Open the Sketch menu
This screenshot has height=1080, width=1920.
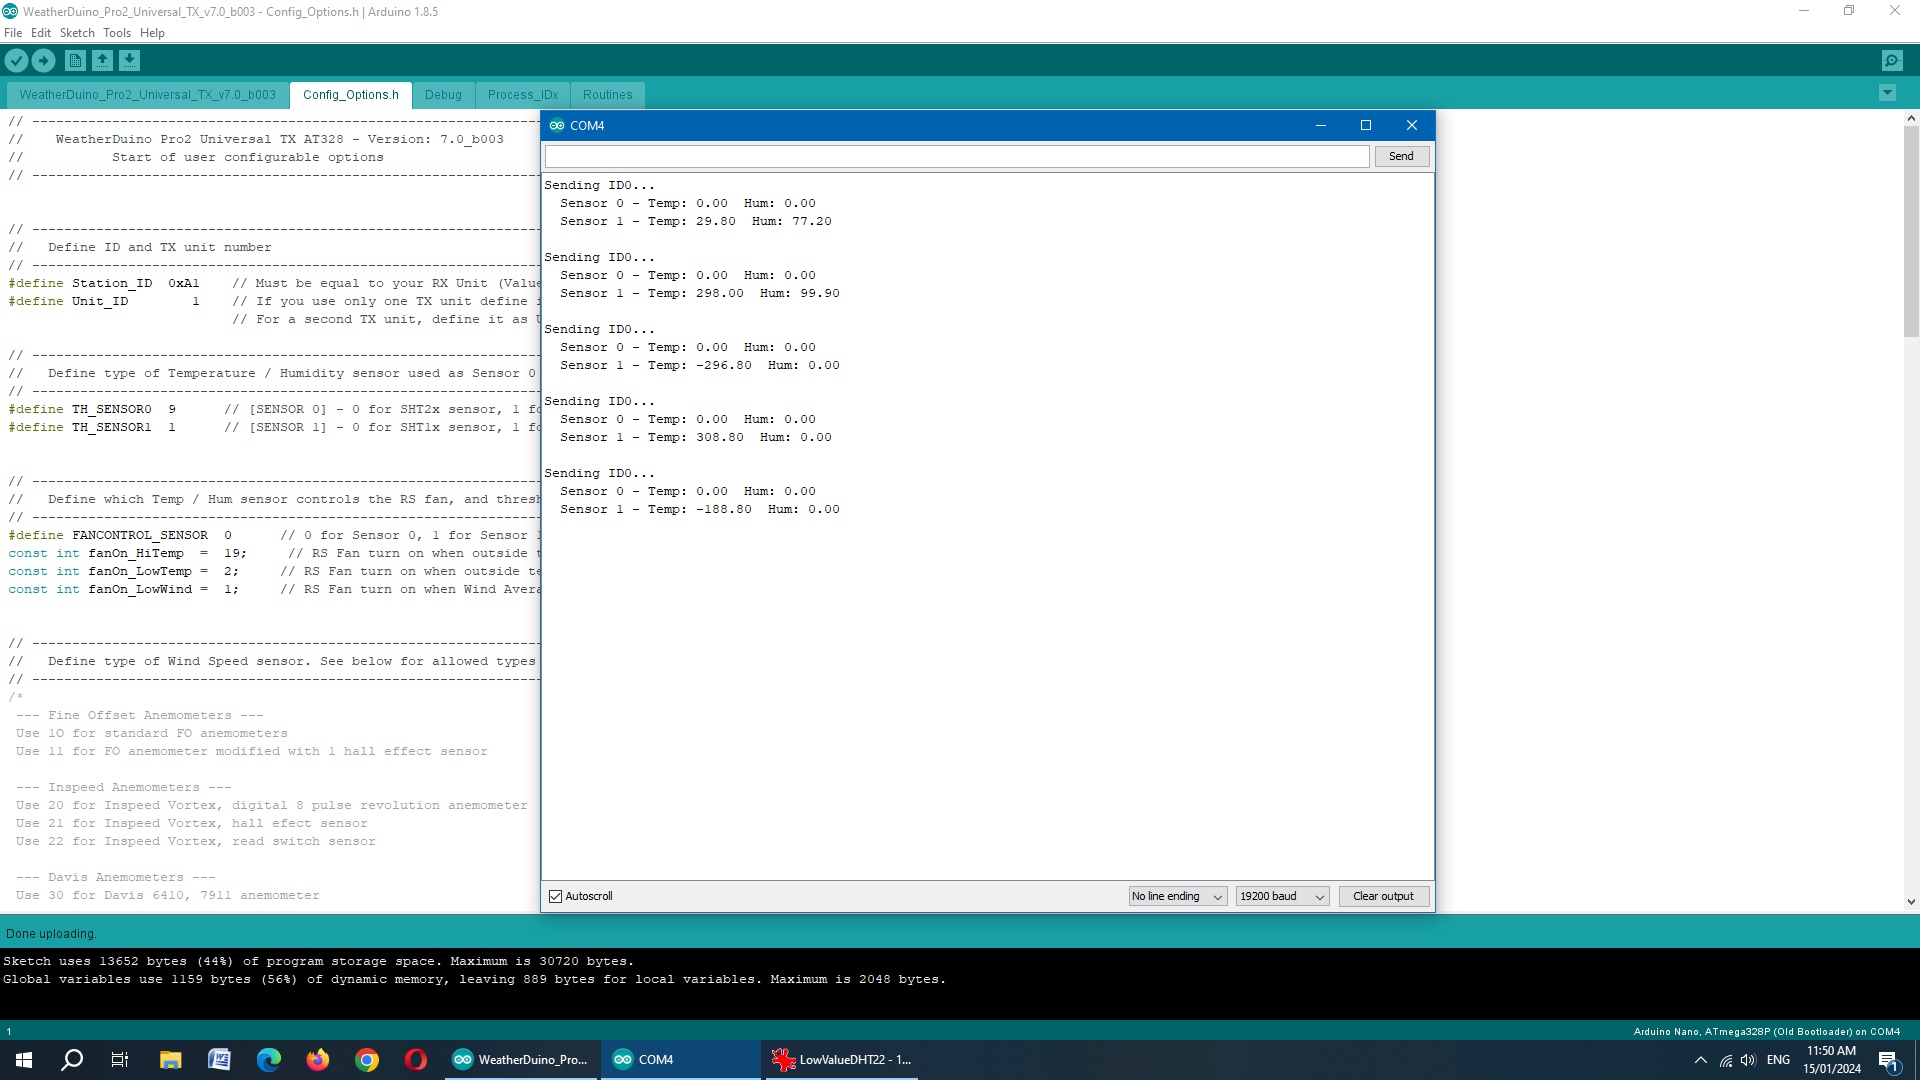[x=77, y=33]
